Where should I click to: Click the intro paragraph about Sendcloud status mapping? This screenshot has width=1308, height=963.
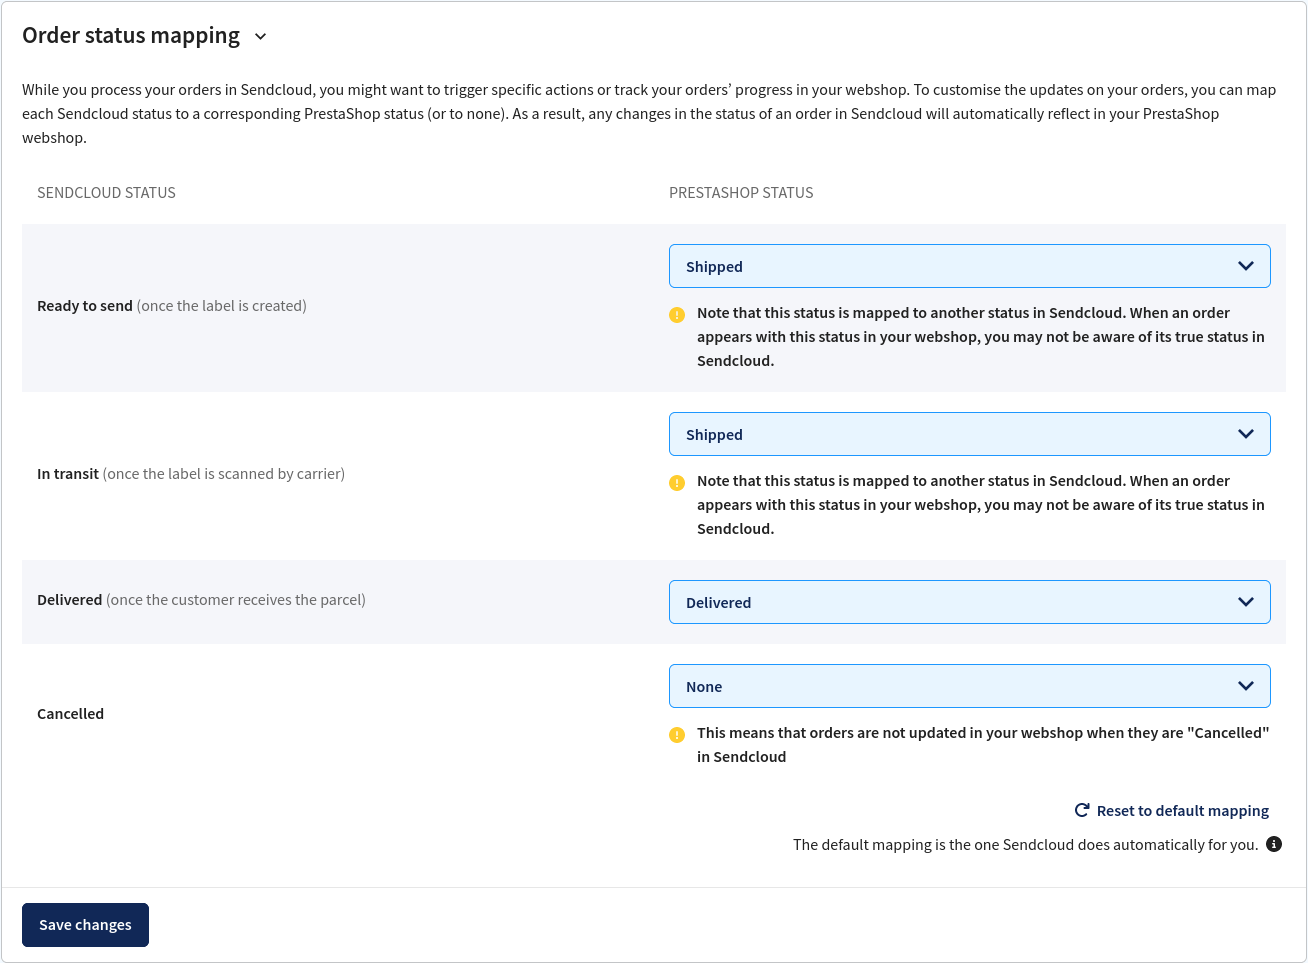click(649, 114)
